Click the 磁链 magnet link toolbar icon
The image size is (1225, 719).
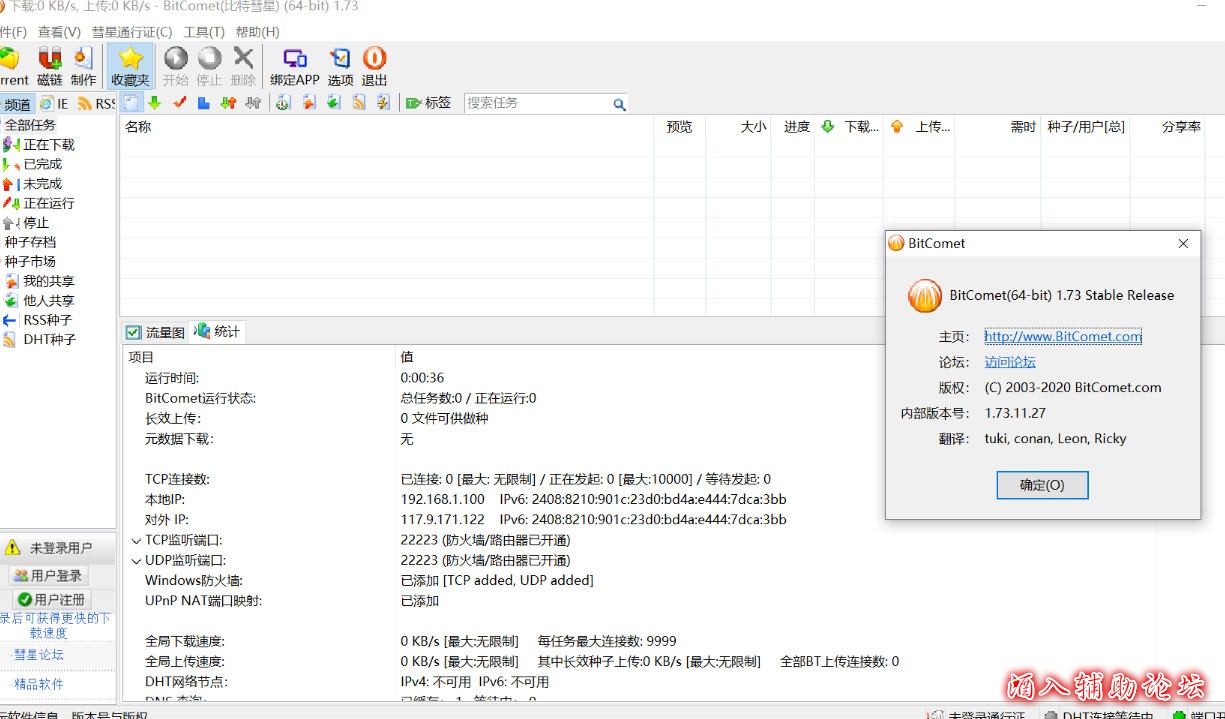pyautogui.click(x=49, y=66)
